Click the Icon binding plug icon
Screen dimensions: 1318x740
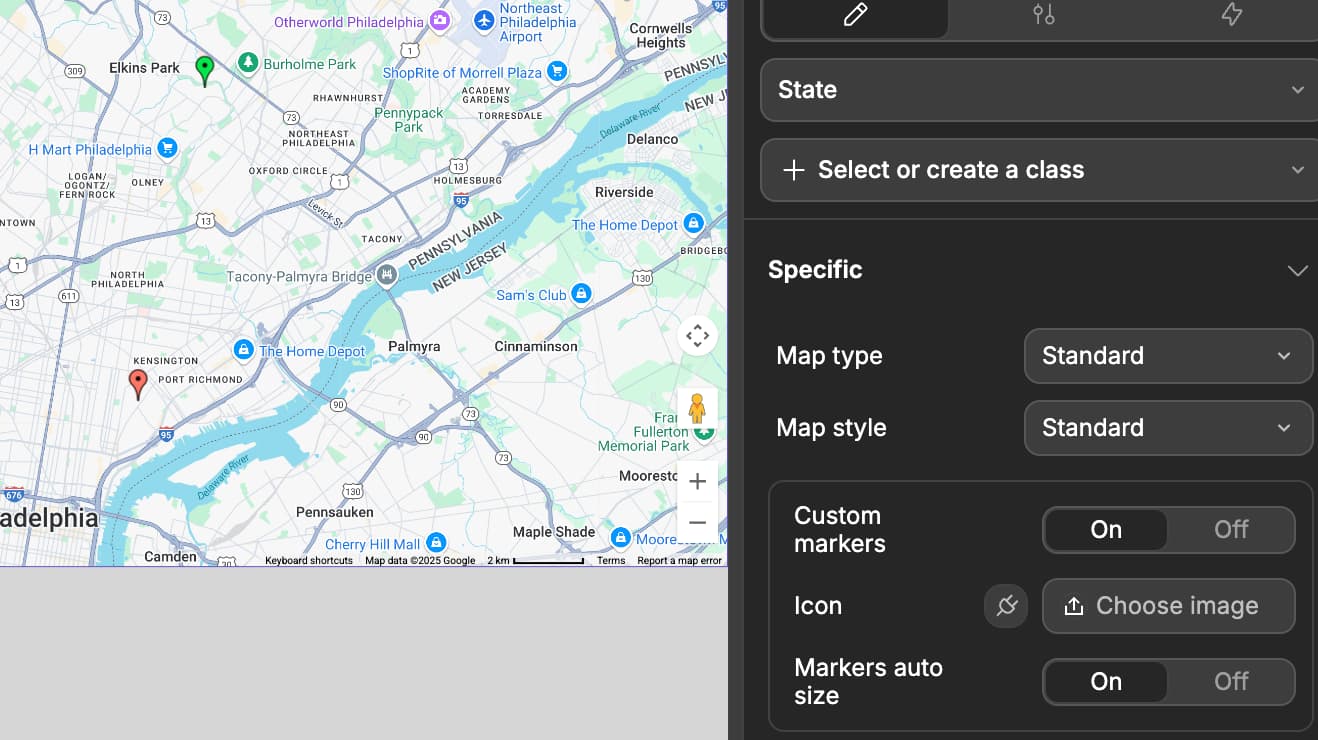click(x=1006, y=606)
